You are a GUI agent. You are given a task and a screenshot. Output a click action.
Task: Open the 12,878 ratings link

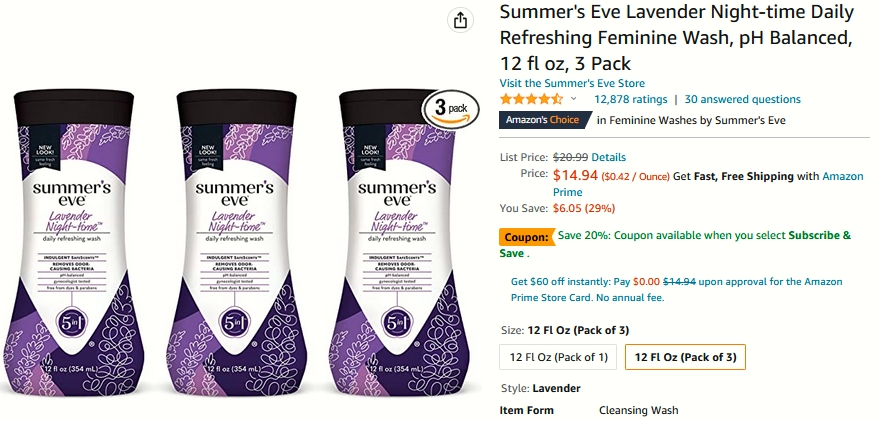click(x=631, y=99)
